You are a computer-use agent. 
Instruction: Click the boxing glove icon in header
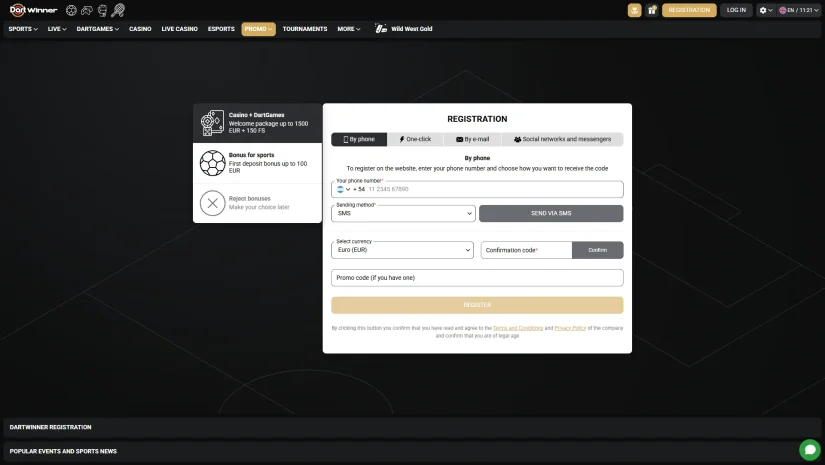[x=102, y=10]
